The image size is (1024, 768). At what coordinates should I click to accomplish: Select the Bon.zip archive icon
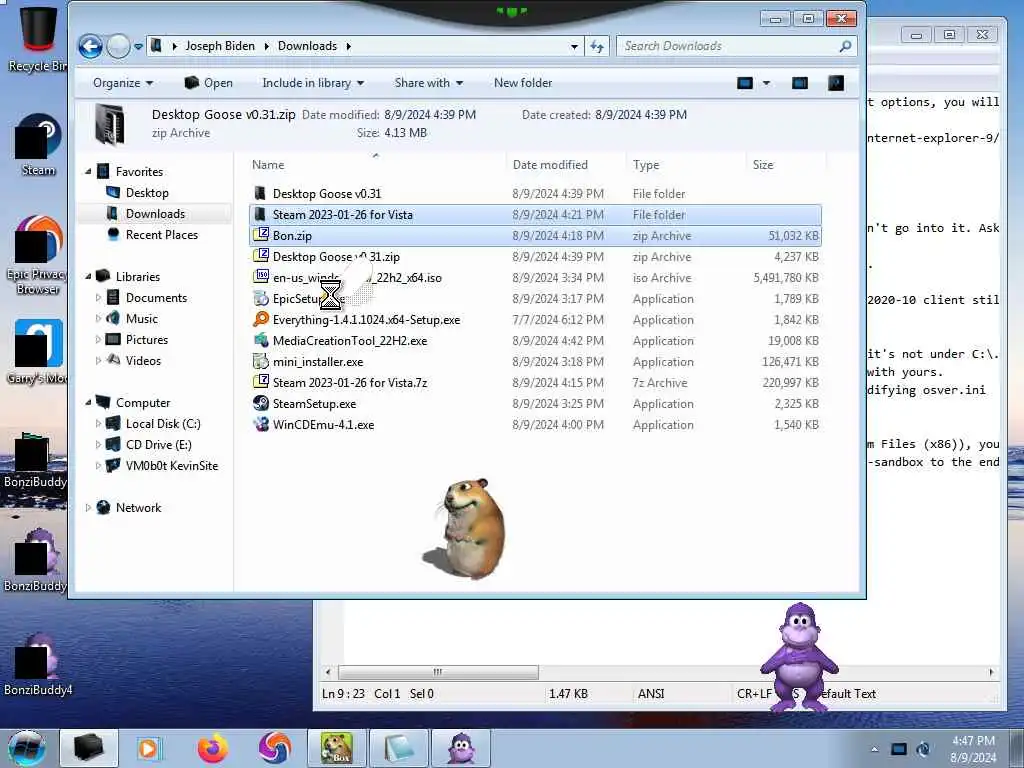point(261,235)
